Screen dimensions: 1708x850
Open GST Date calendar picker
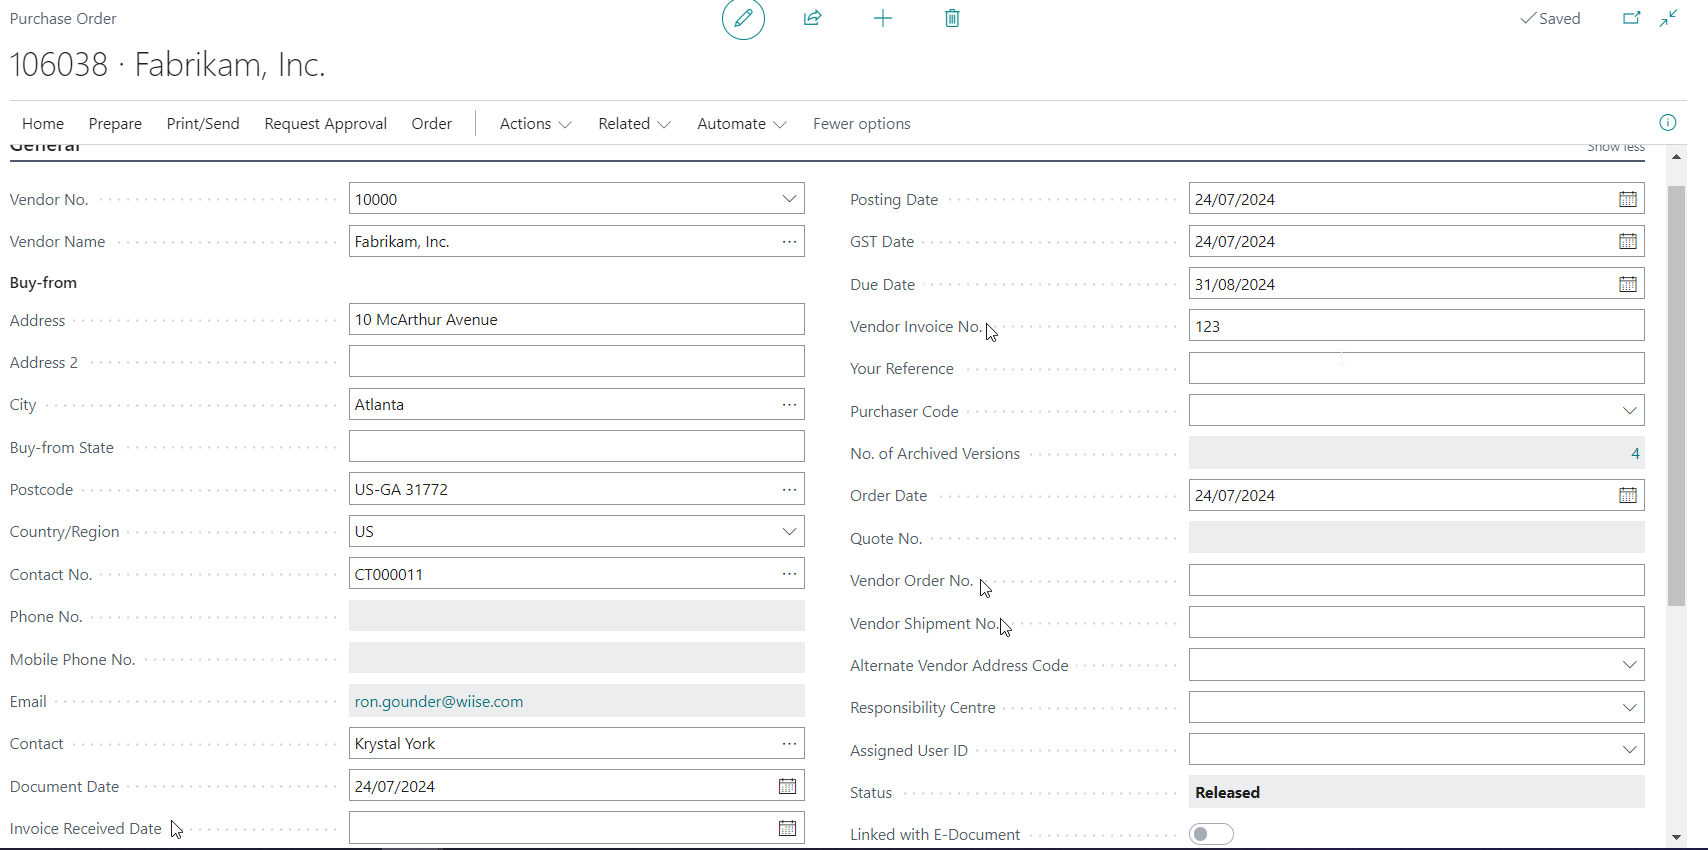1628,241
